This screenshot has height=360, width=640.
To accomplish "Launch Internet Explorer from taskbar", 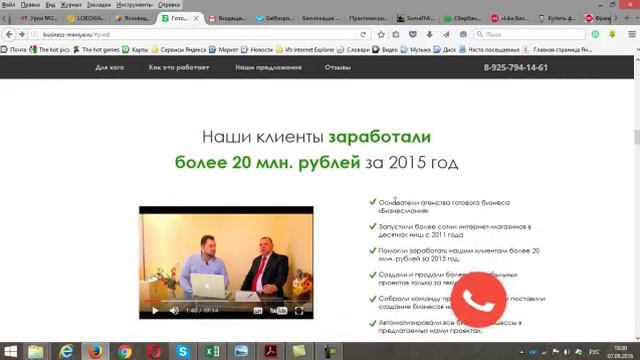I will coord(66,351).
